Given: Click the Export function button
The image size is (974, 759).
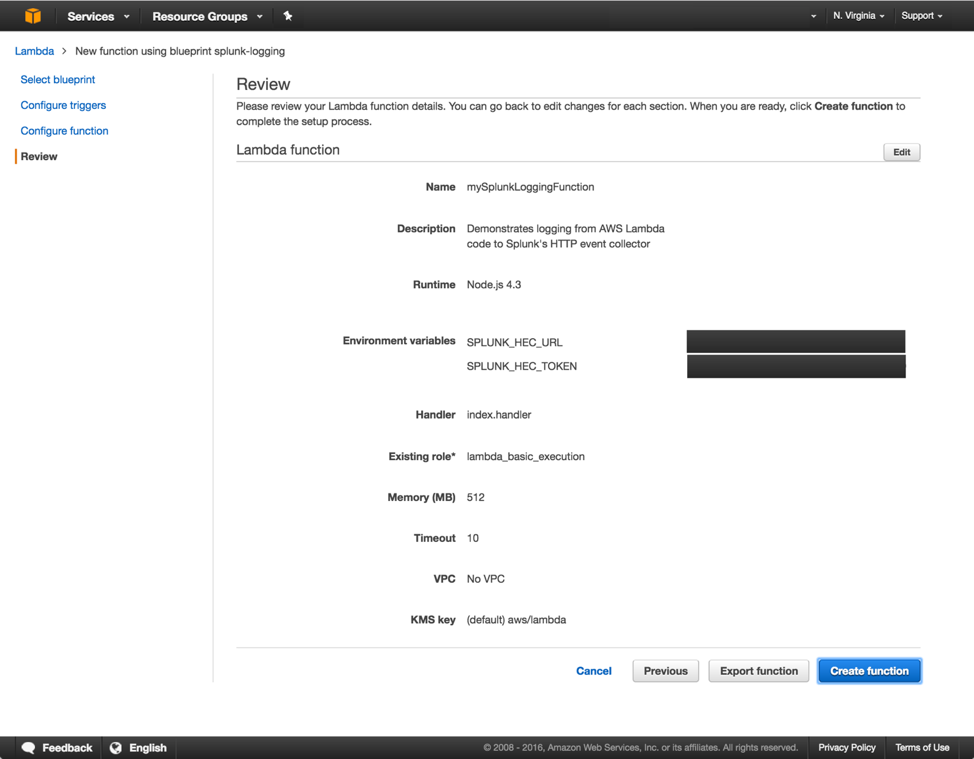Looking at the screenshot, I should [758, 671].
